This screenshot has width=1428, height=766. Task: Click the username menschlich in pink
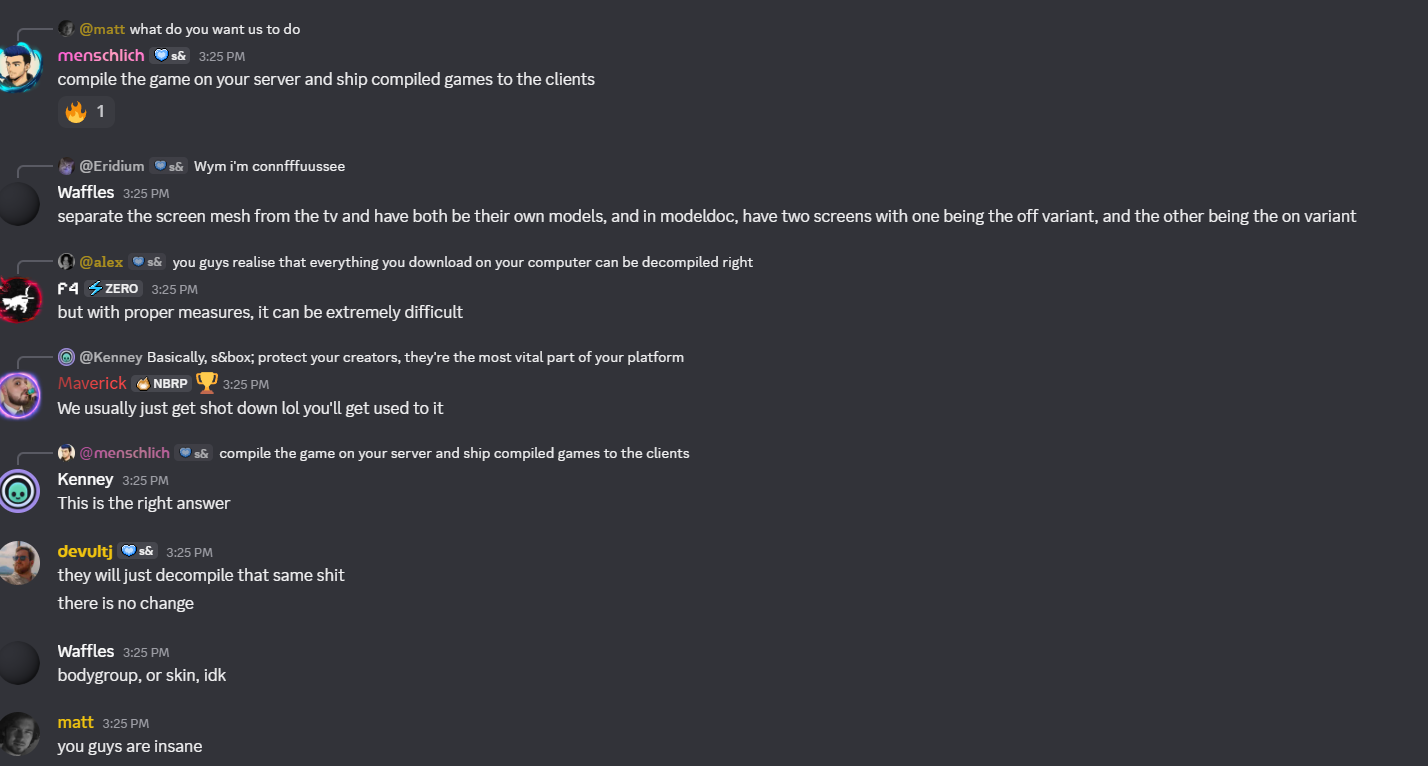coord(101,56)
